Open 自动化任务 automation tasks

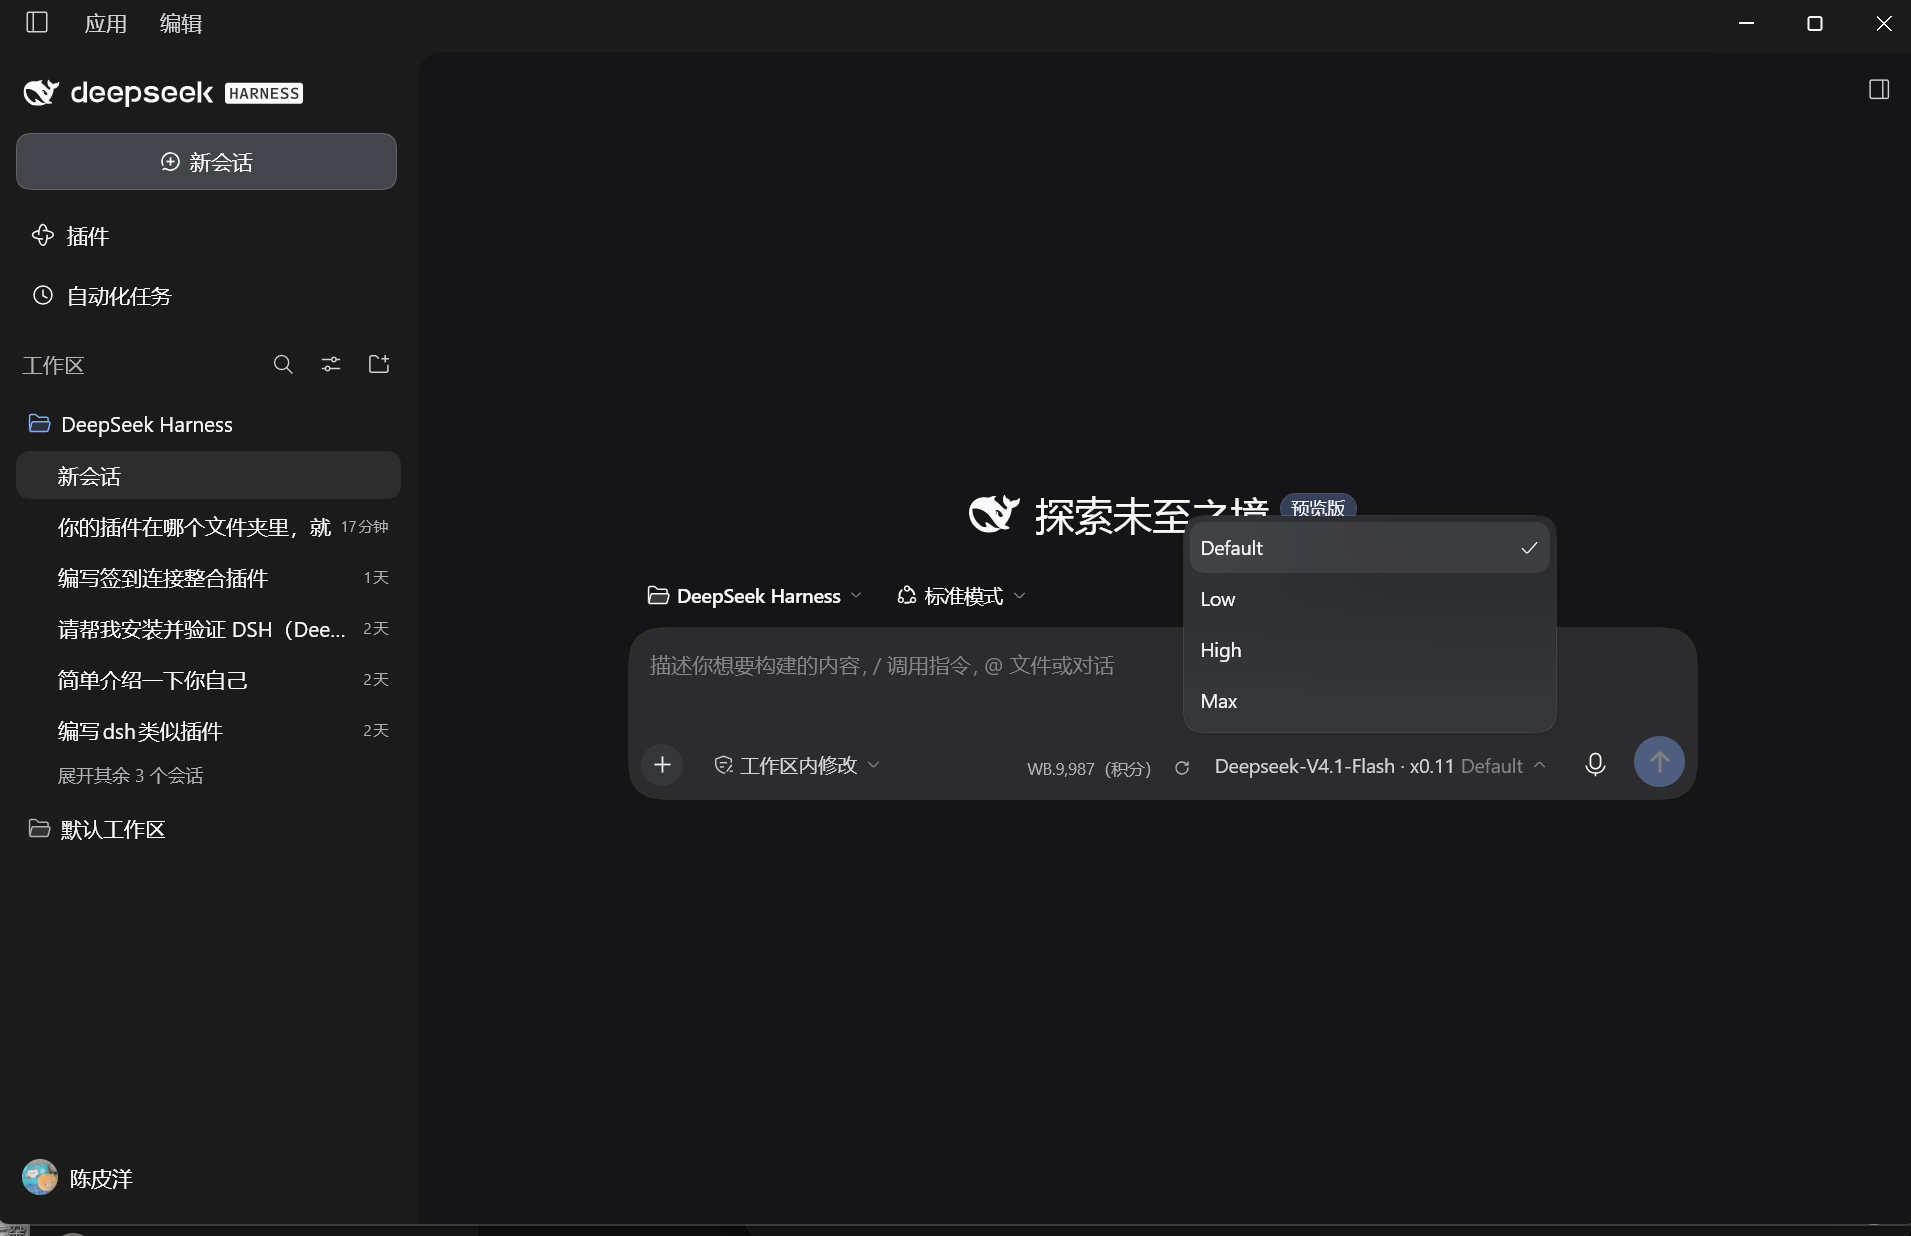point(101,296)
